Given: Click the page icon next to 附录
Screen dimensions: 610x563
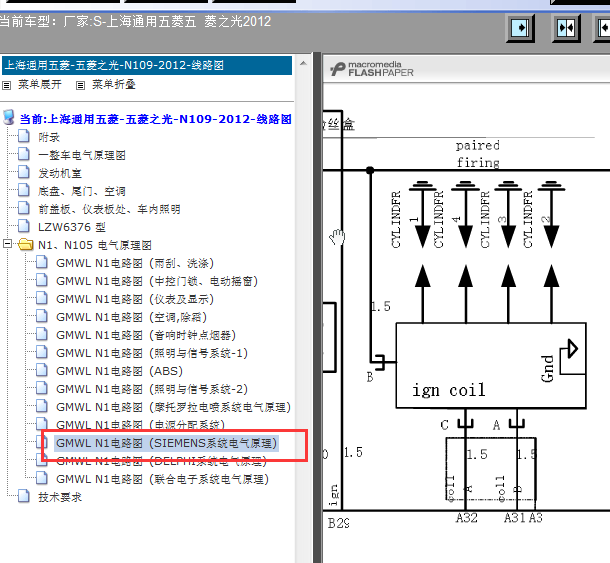Looking at the screenshot, I should (x=24, y=137).
